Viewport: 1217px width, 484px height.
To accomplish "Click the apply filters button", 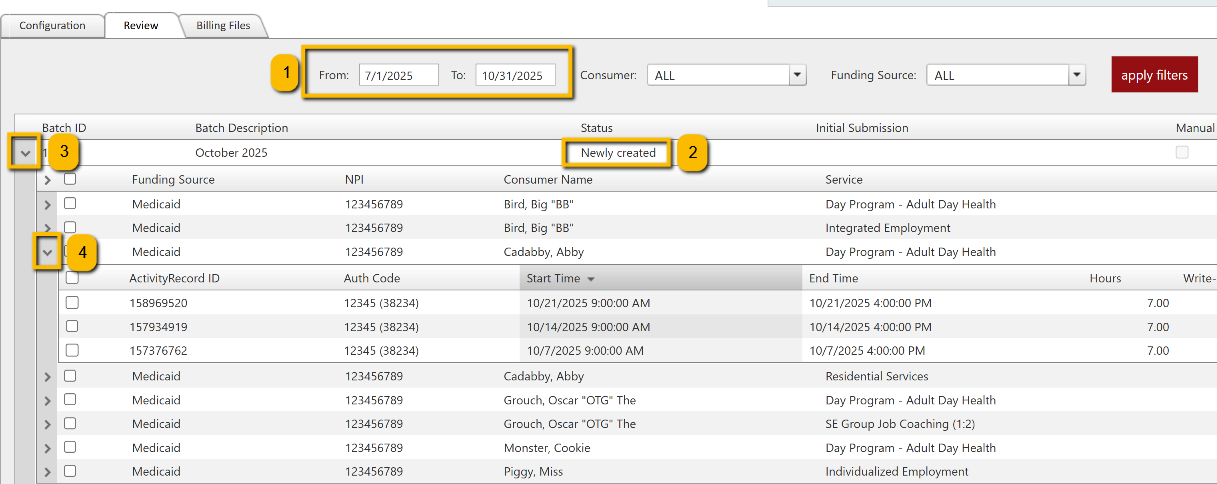I will [1154, 75].
